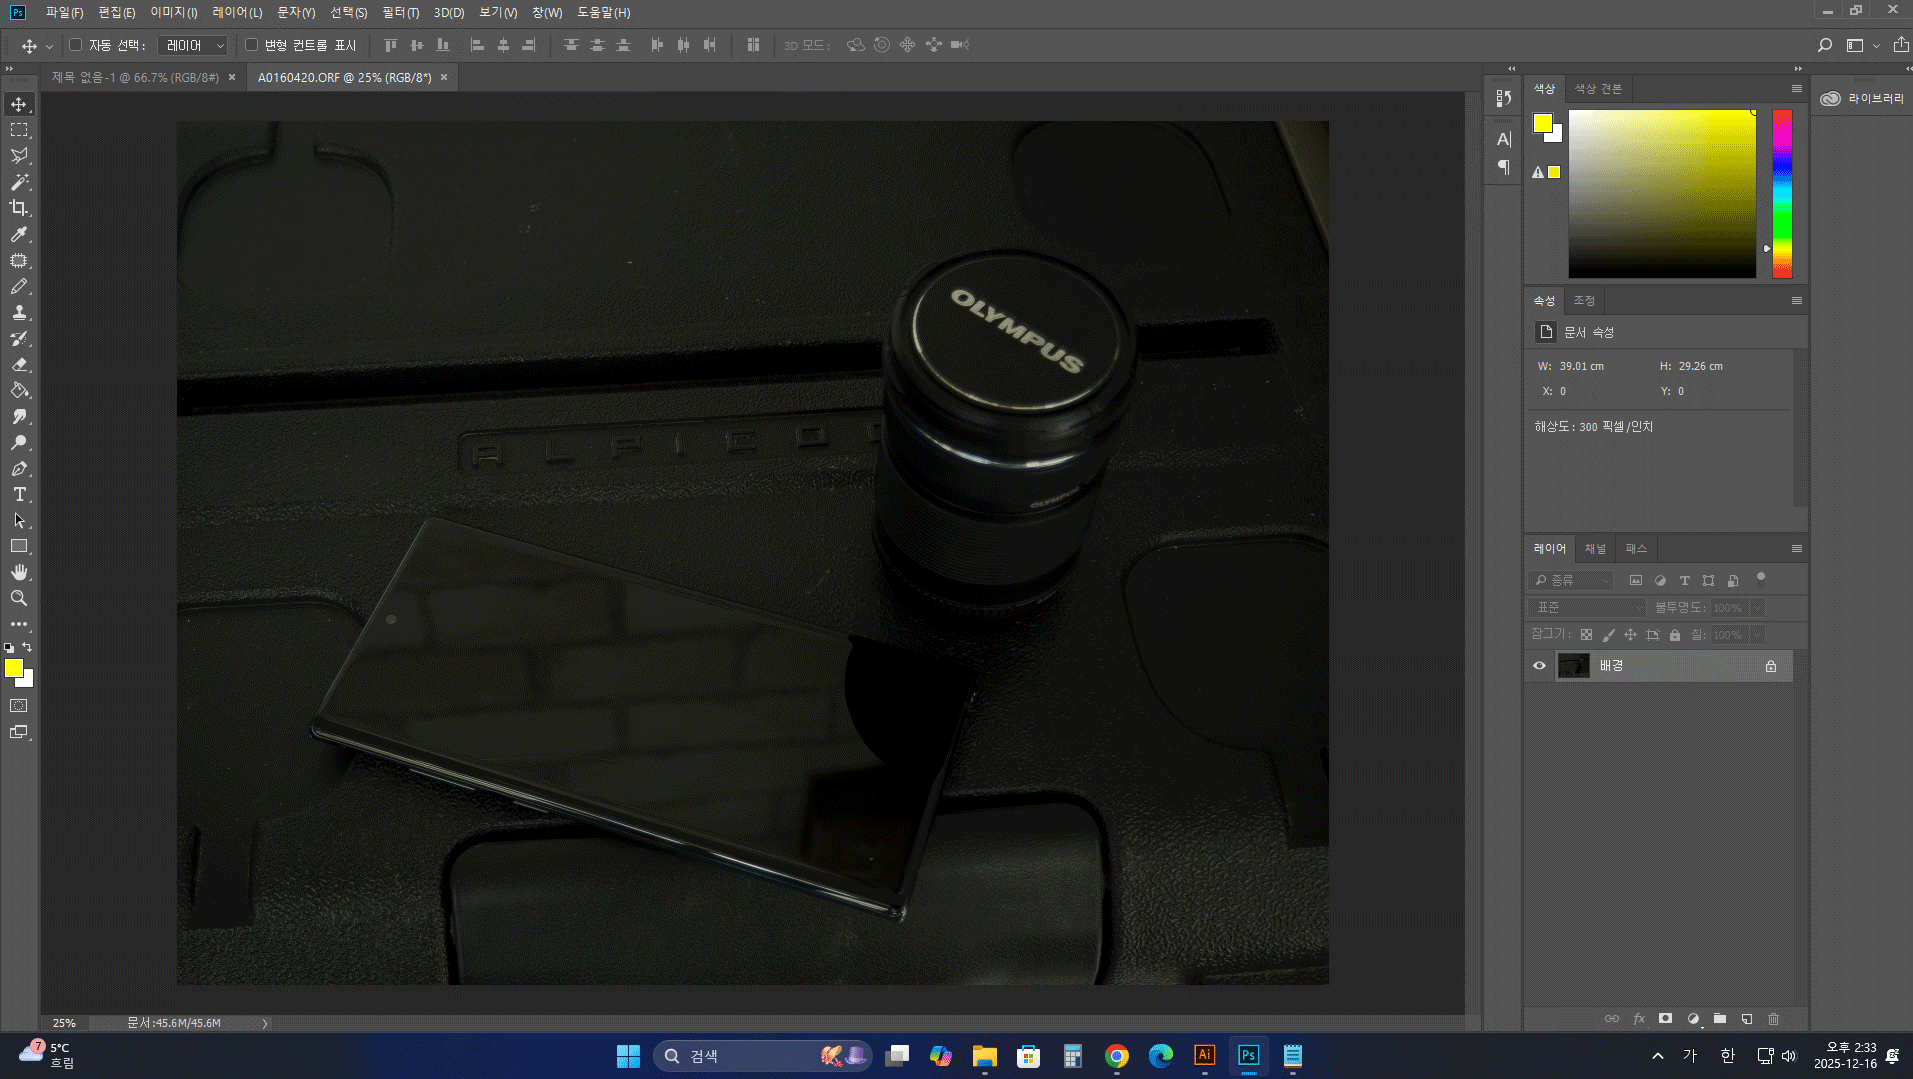The width and height of the screenshot is (1913, 1079).
Task: Click the new group folder icon
Action: [1720, 1019]
